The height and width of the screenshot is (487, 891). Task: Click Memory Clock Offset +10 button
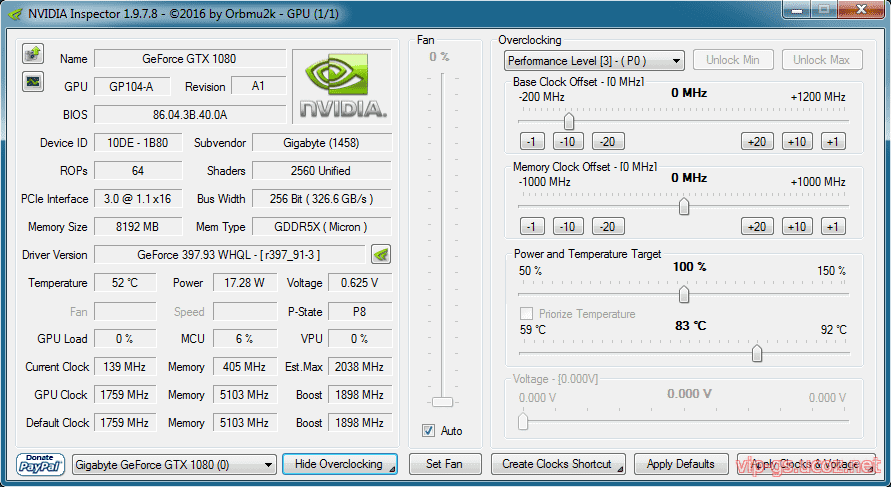point(797,227)
